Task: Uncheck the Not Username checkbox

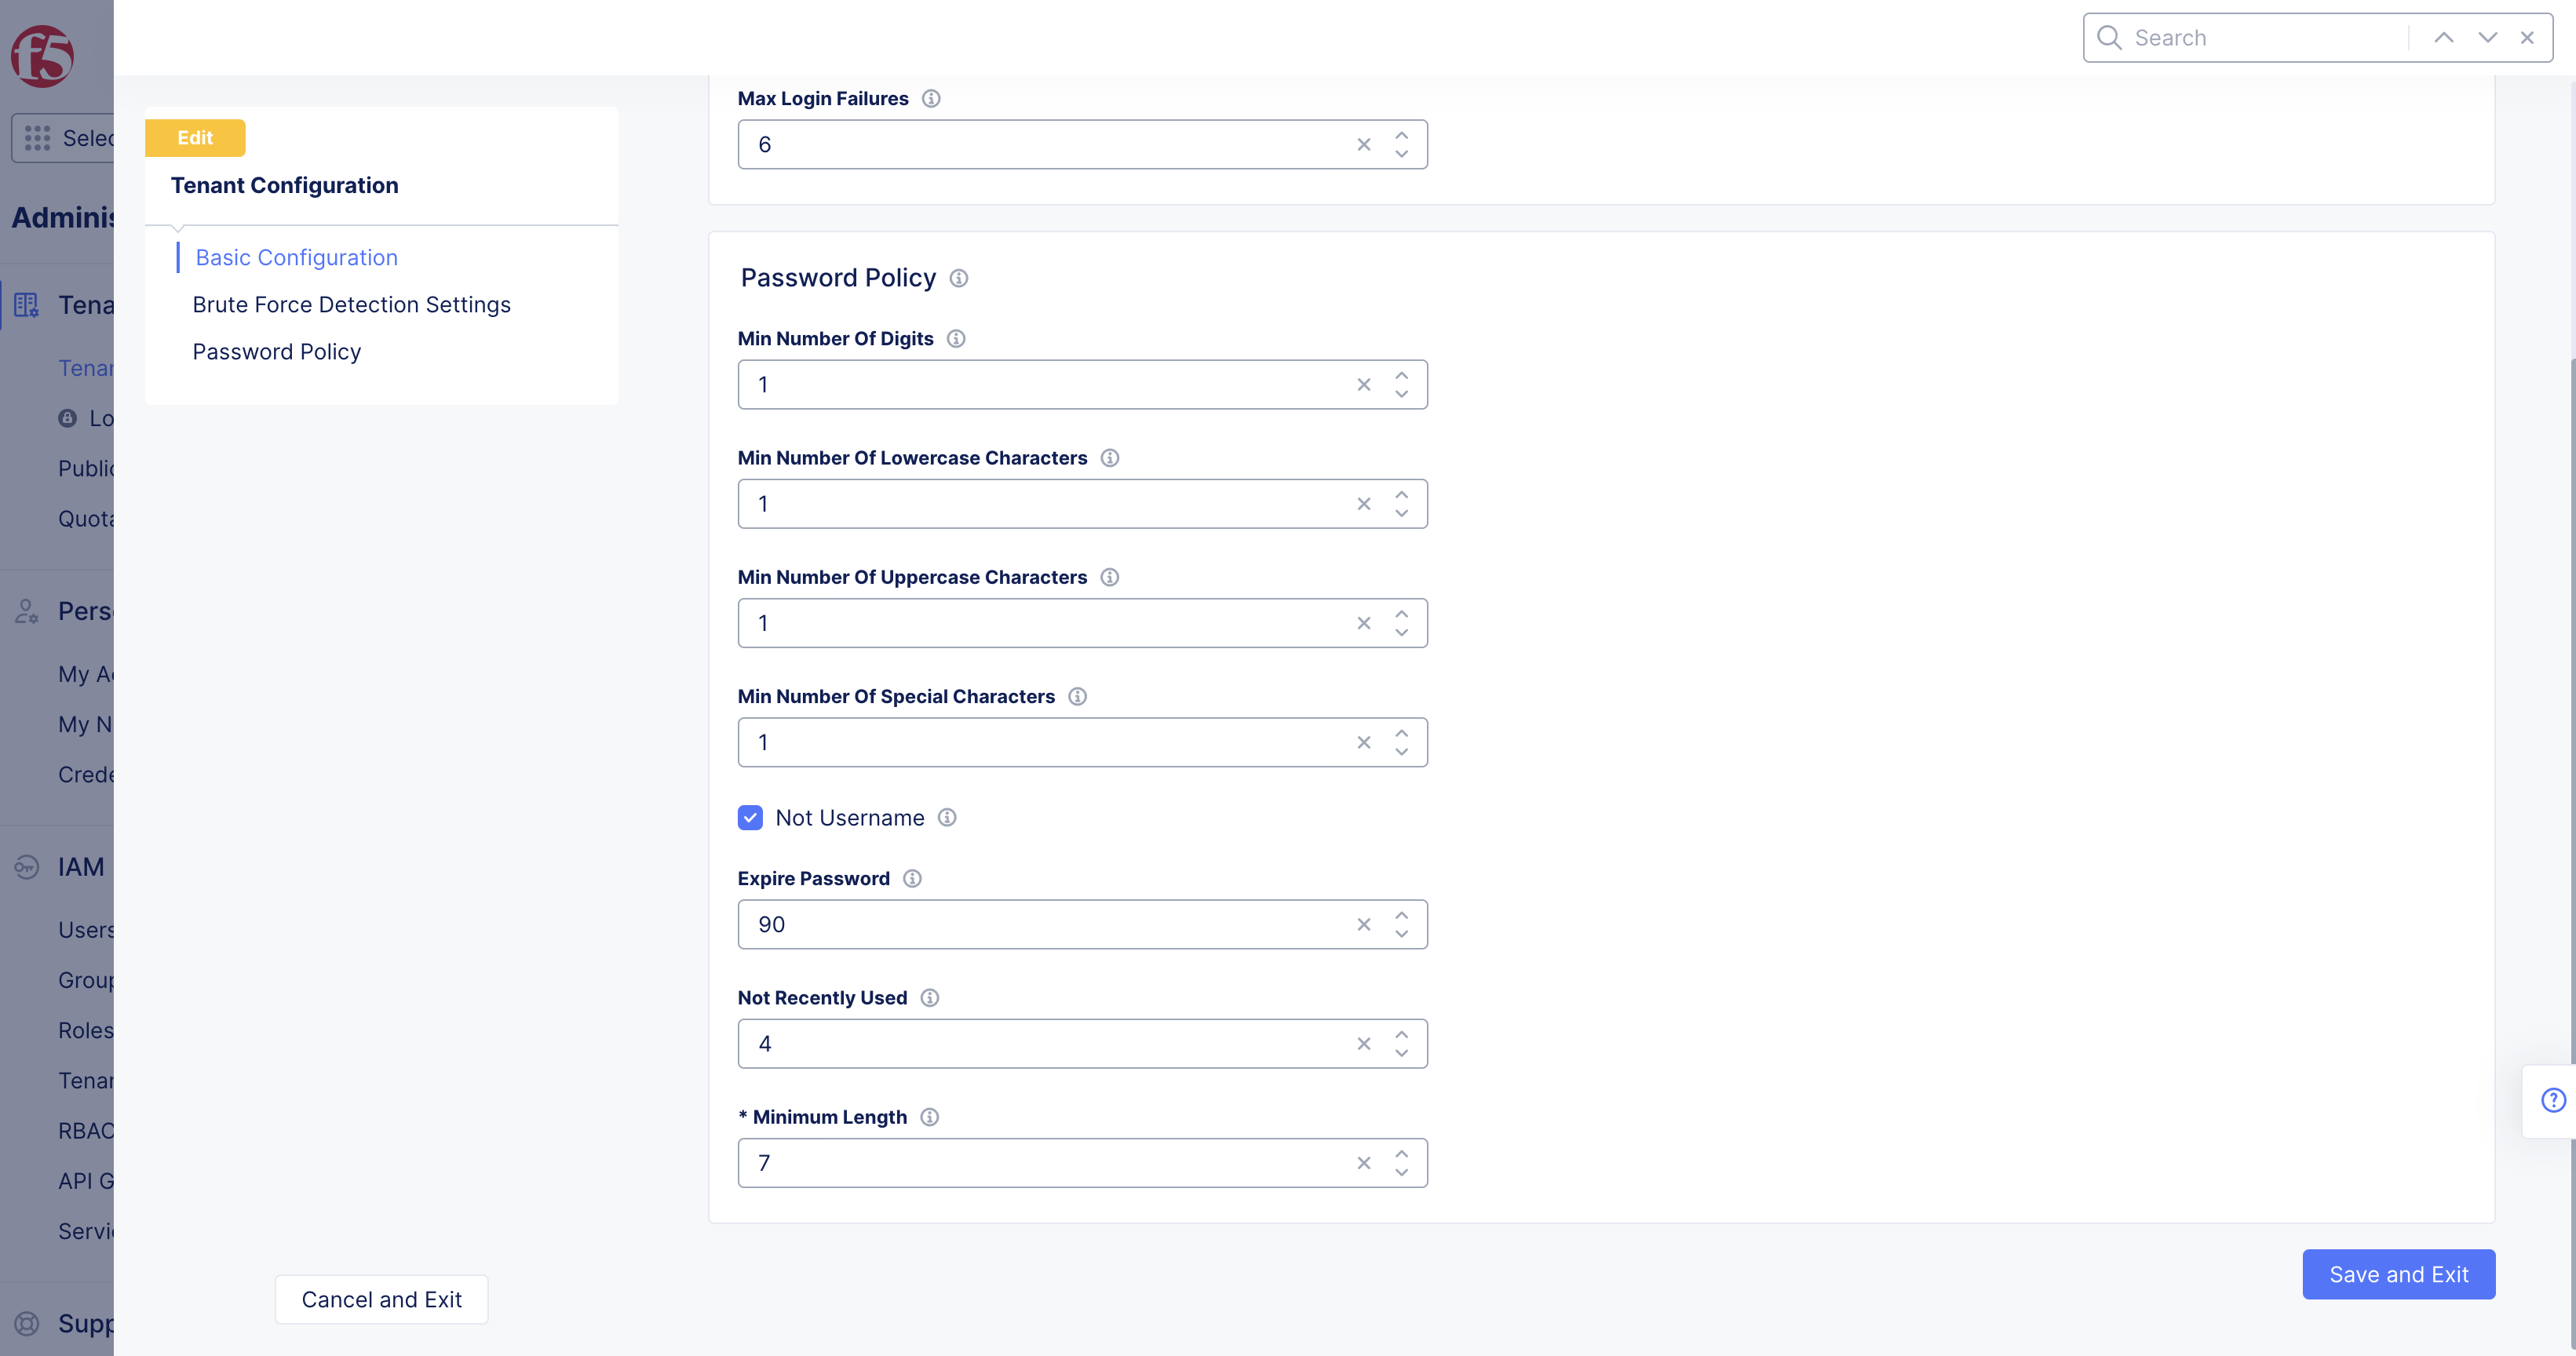Action: 750,817
